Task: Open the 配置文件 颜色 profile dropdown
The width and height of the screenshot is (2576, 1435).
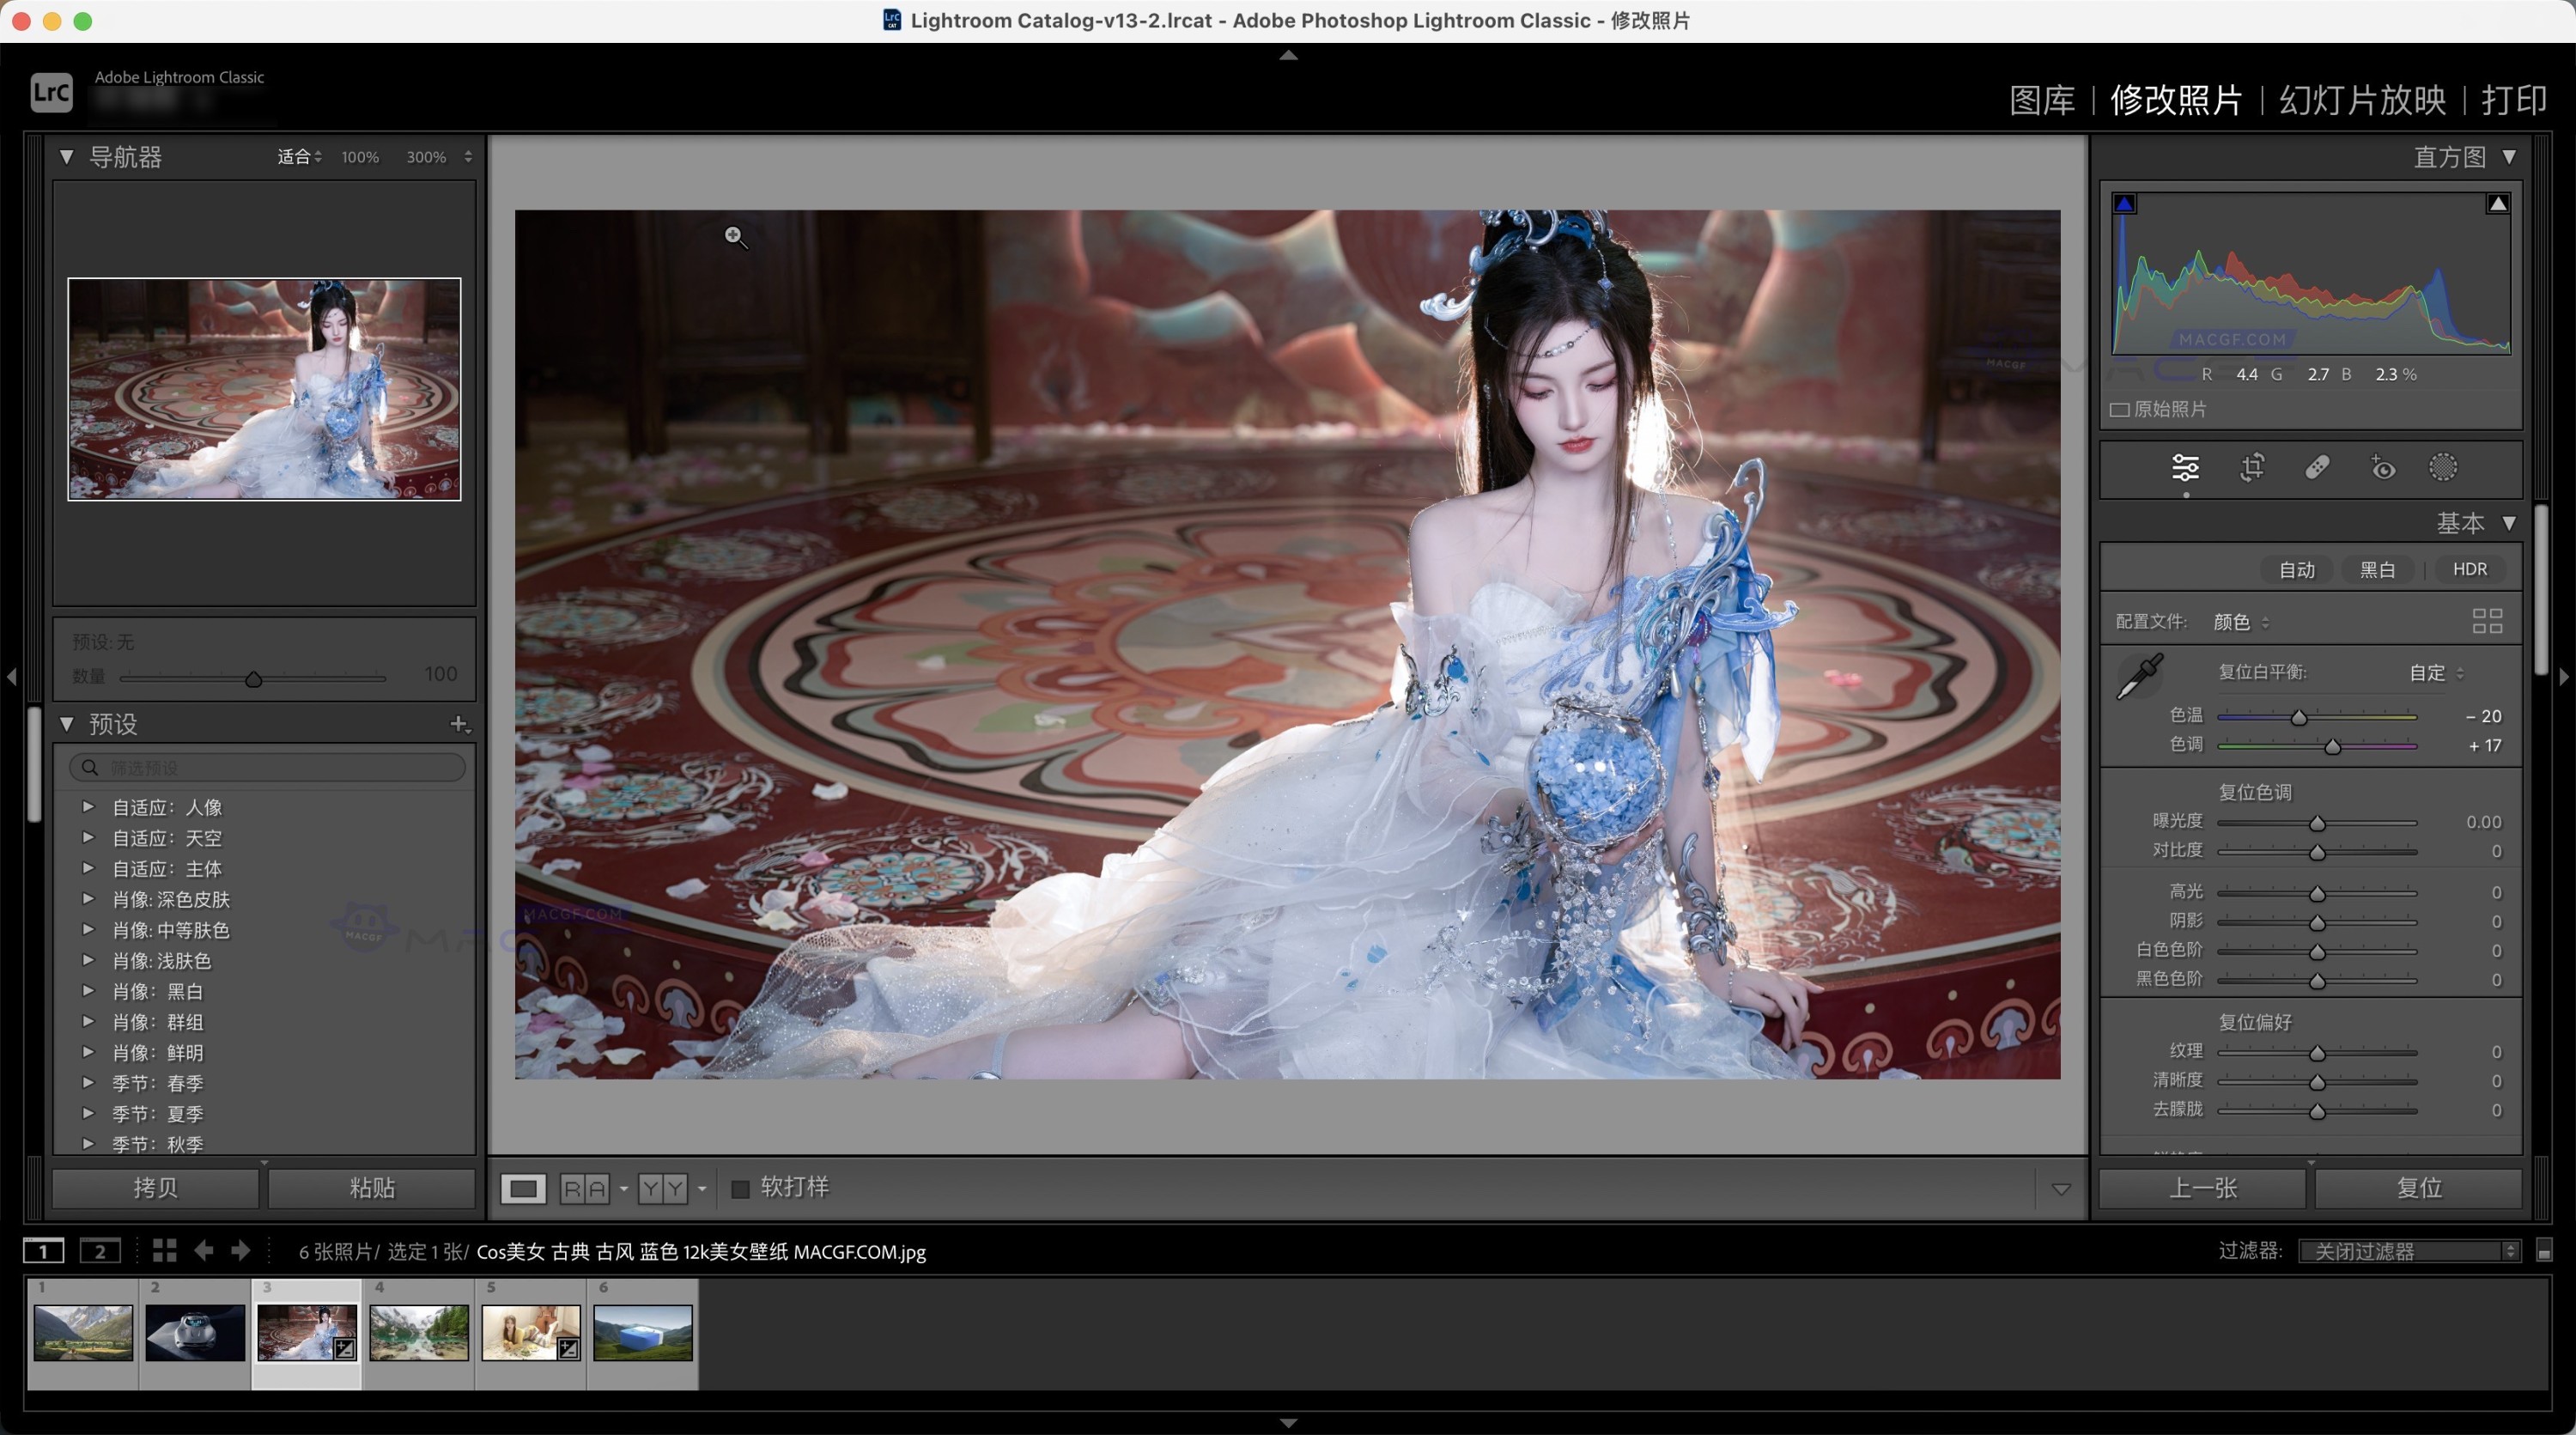Action: pyautogui.click(x=2239, y=621)
